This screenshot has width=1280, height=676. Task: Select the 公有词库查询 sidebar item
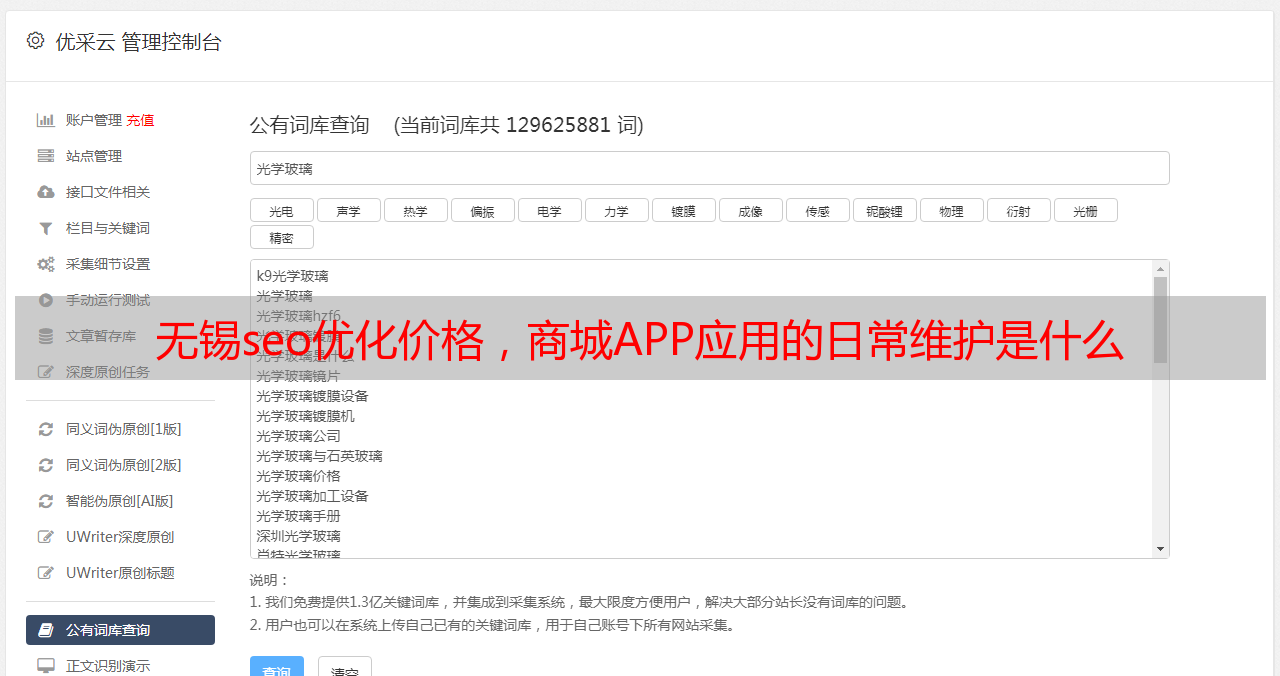(120, 630)
